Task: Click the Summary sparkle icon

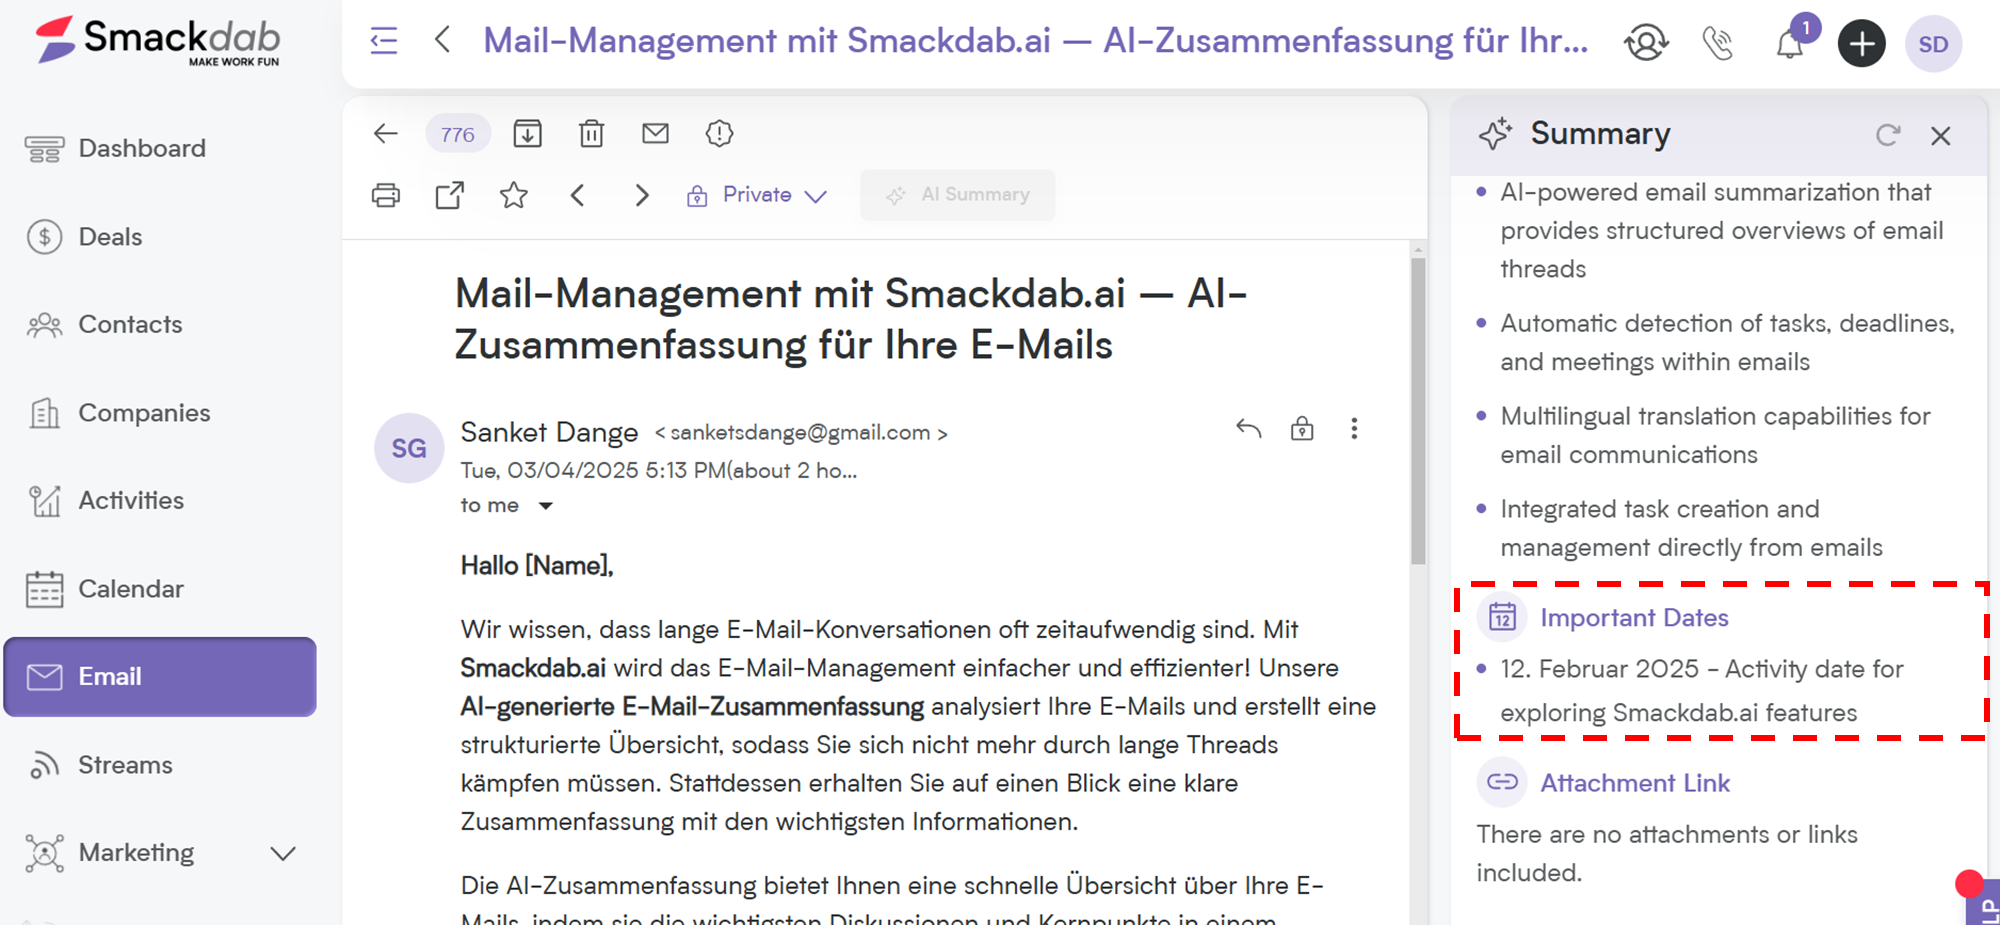Action: [x=1495, y=134]
